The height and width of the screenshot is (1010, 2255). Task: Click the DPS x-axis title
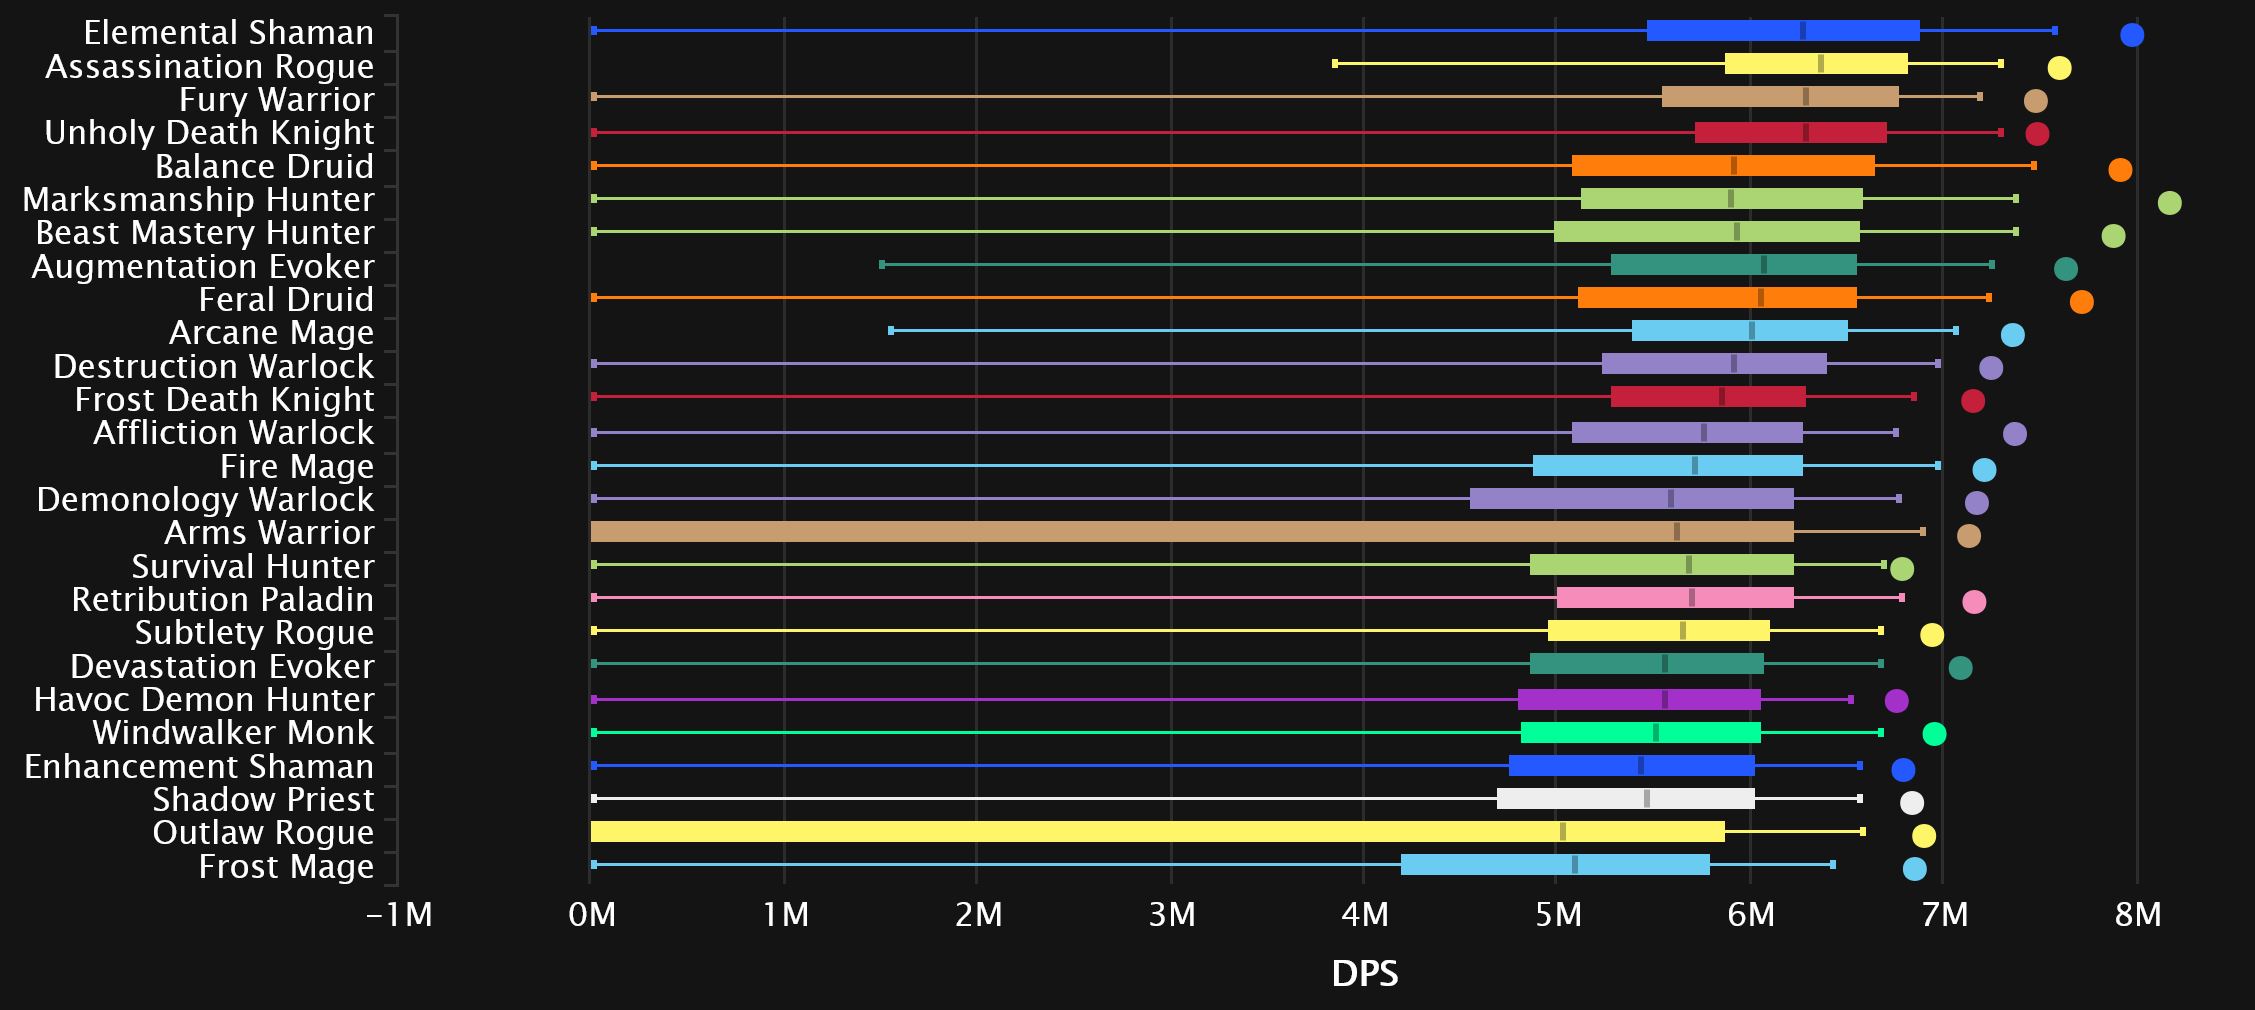(1364, 973)
